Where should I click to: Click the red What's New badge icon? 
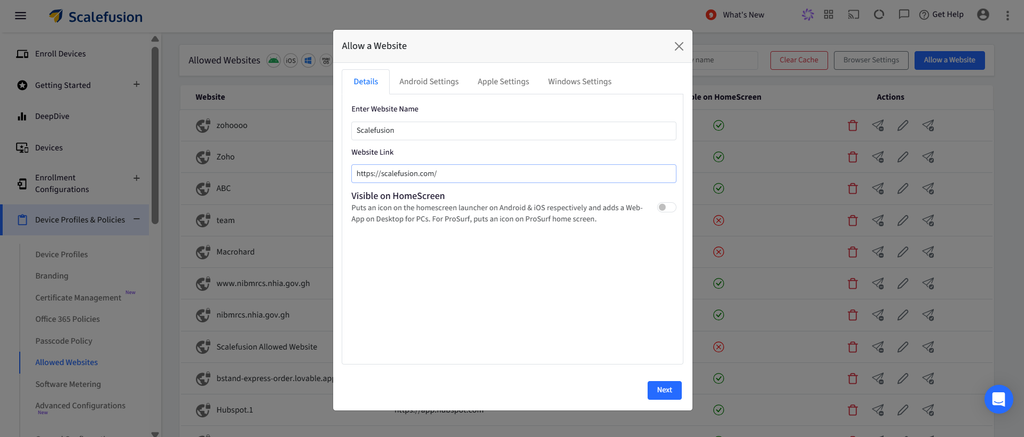(x=711, y=15)
